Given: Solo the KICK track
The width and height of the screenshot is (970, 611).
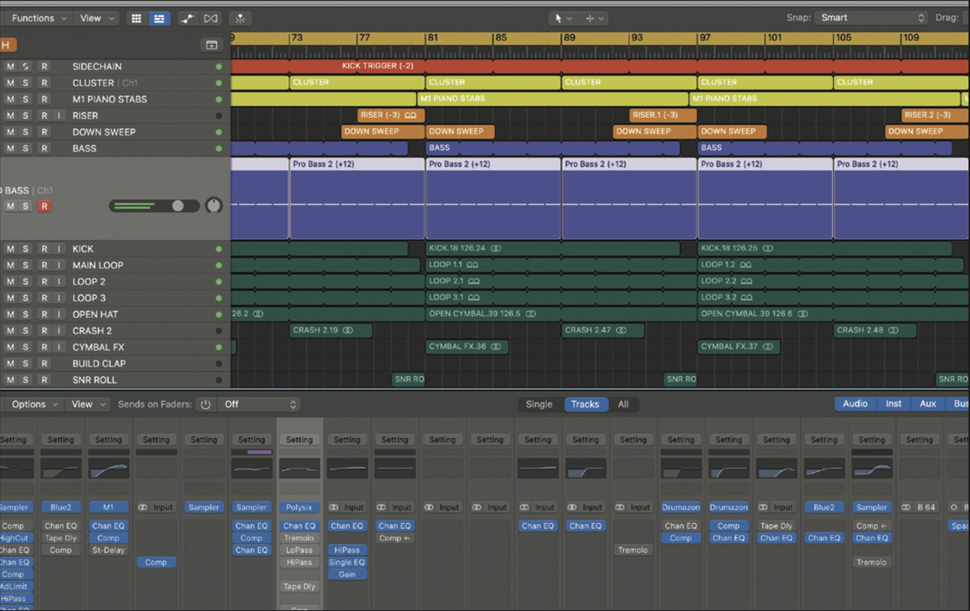Looking at the screenshot, I should 25,249.
